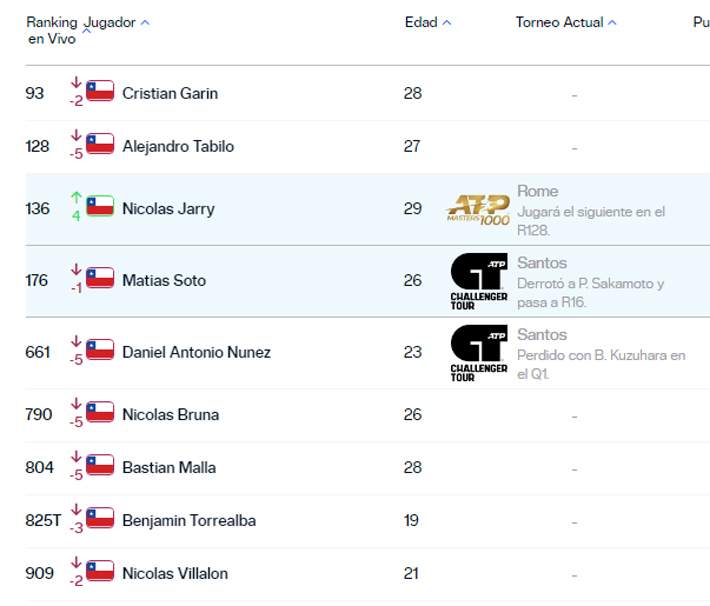
Task: Open Matias Soto player profile link
Action: (164, 281)
